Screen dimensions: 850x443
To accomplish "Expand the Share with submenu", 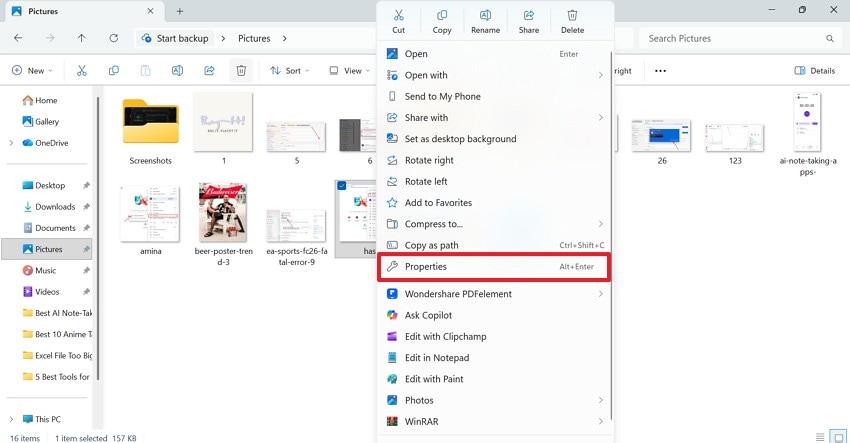I will pos(600,118).
